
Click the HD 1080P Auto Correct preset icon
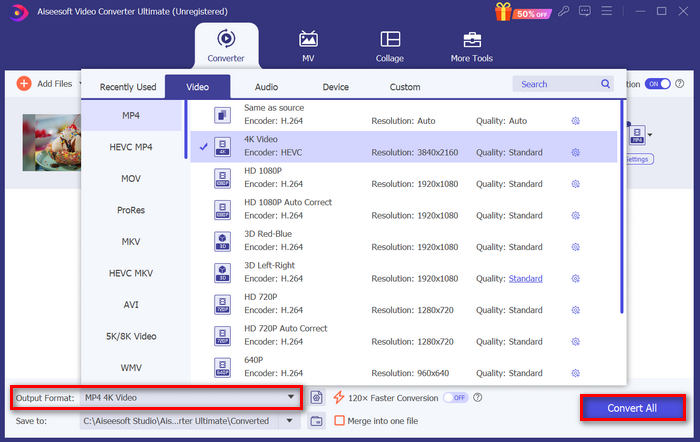click(x=222, y=210)
